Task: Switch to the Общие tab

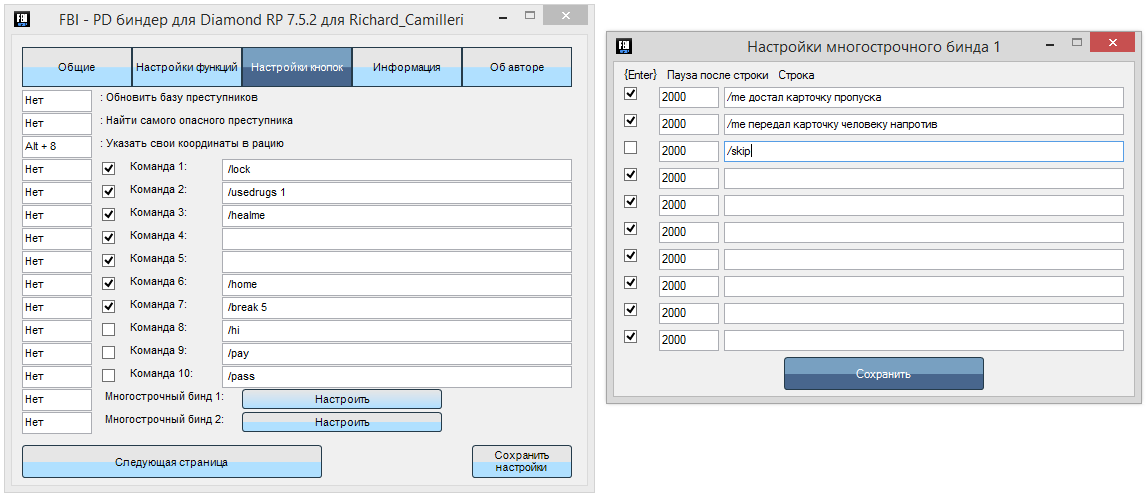Action: [x=77, y=67]
